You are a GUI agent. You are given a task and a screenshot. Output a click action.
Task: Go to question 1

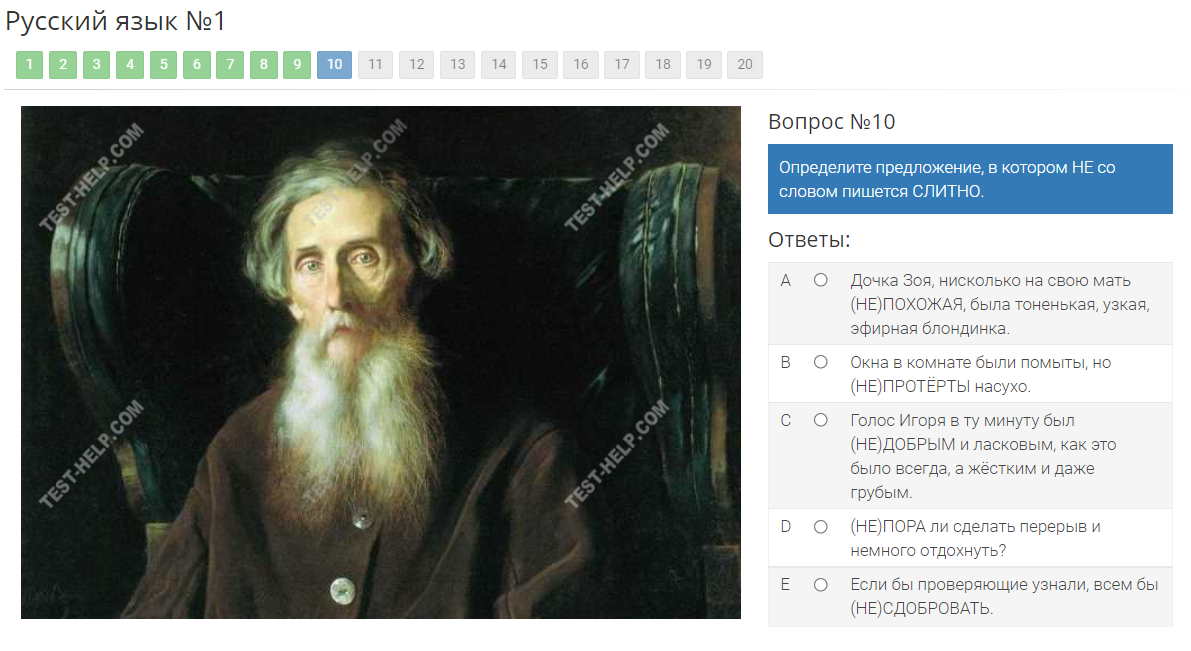[30, 65]
